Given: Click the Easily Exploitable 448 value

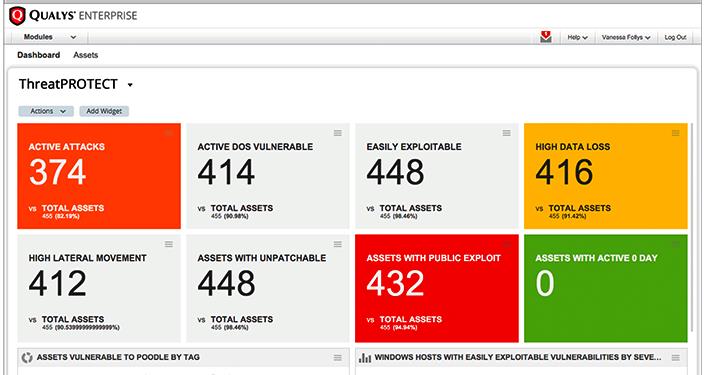Looking at the screenshot, I should tap(395, 173).
